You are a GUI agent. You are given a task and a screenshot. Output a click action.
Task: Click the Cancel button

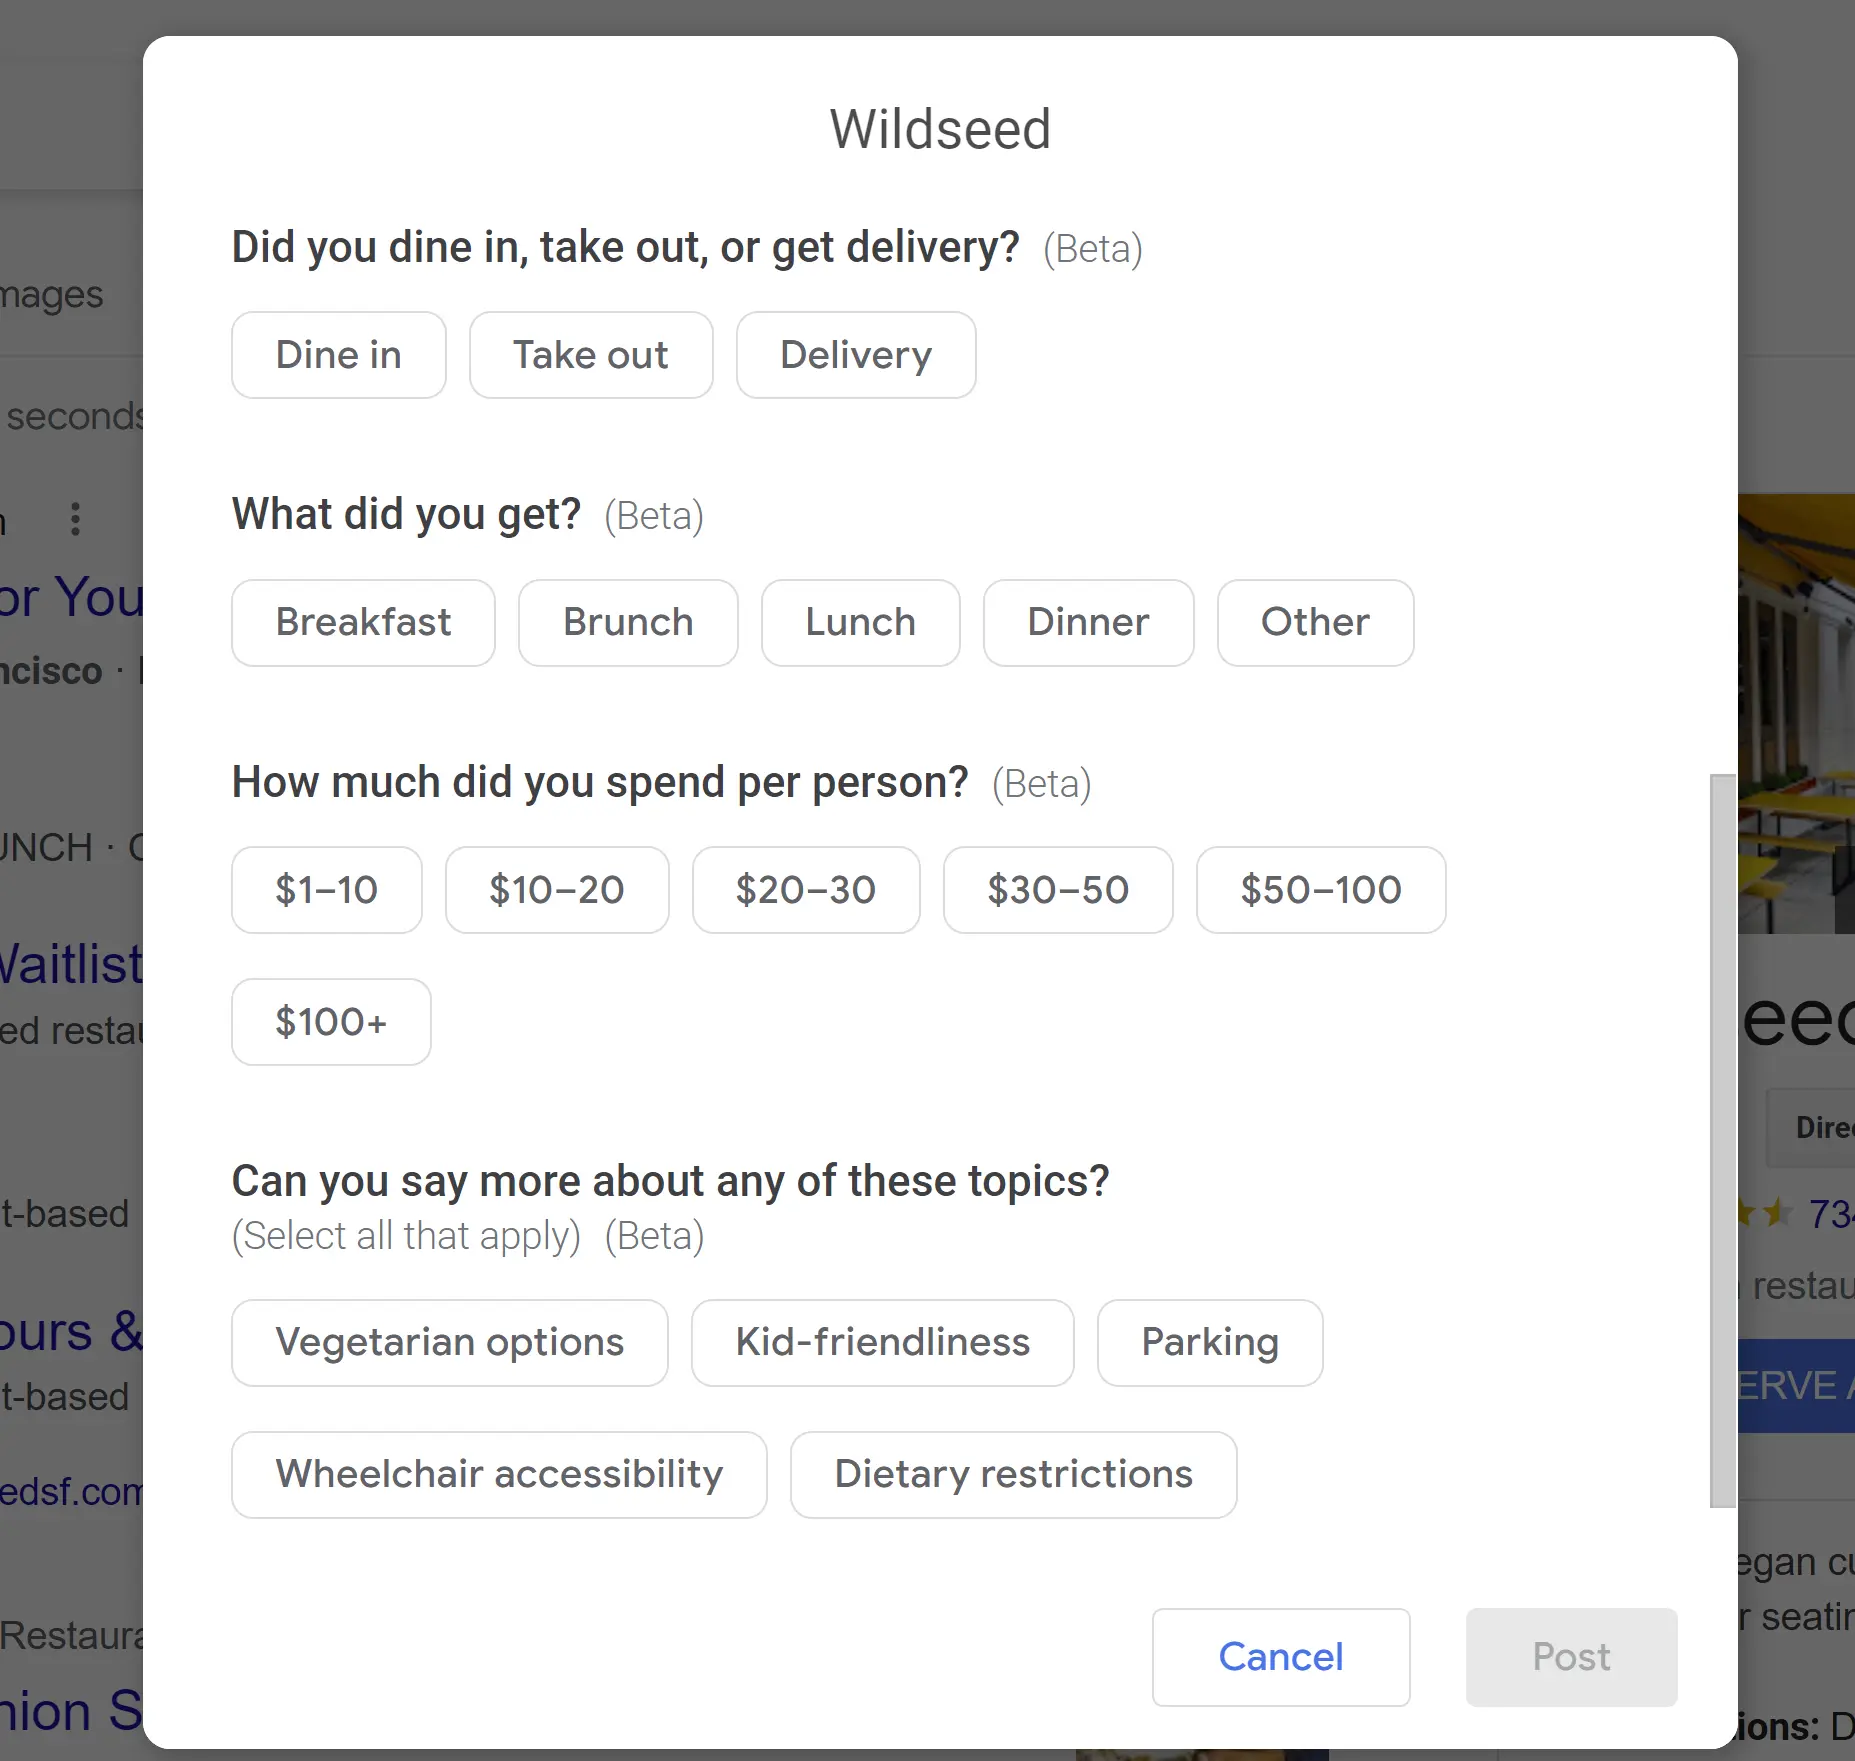point(1280,1656)
